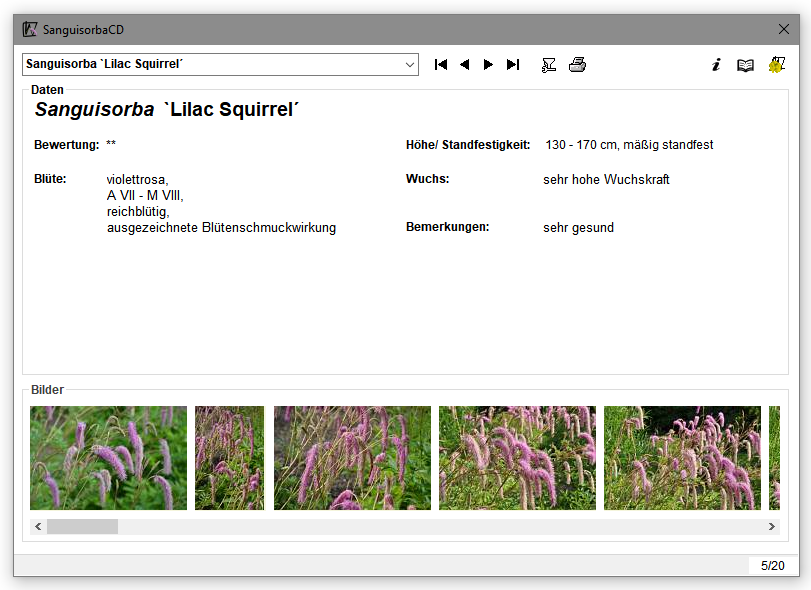
Task: Open the fifth flower thumbnail
Action: point(682,458)
